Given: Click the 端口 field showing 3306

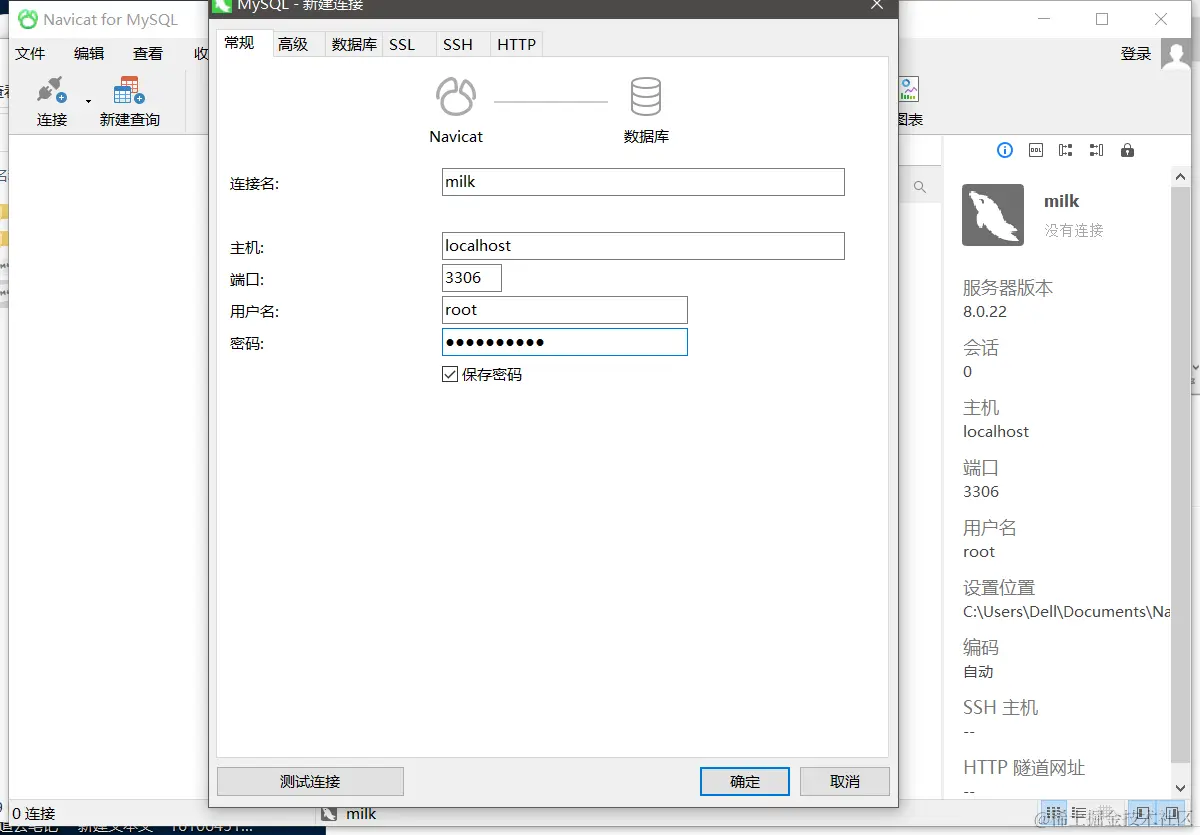Looking at the screenshot, I should [472, 278].
